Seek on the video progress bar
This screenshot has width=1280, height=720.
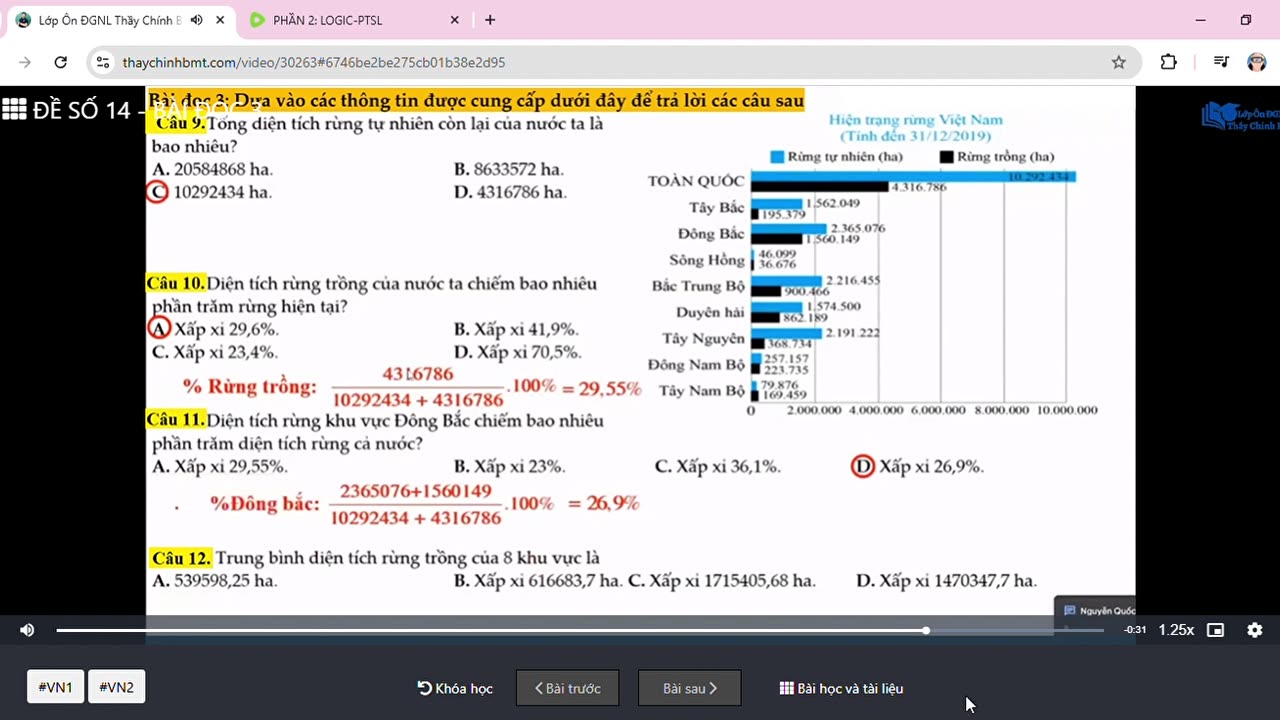point(580,630)
